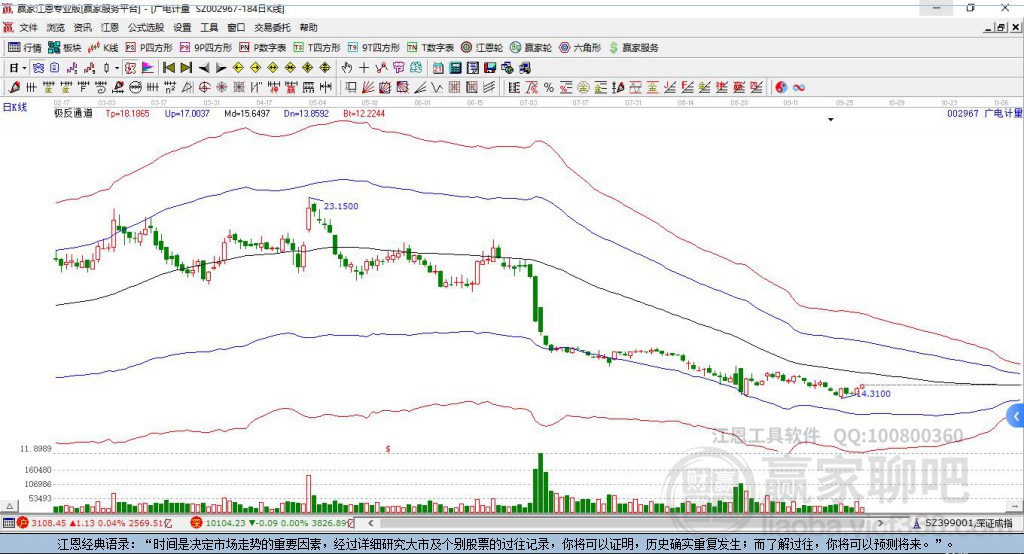This screenshot has height=554, width=1024.
Task: Switch to K线 chart view
Action: pyautogui.click(x=103, y=48)
